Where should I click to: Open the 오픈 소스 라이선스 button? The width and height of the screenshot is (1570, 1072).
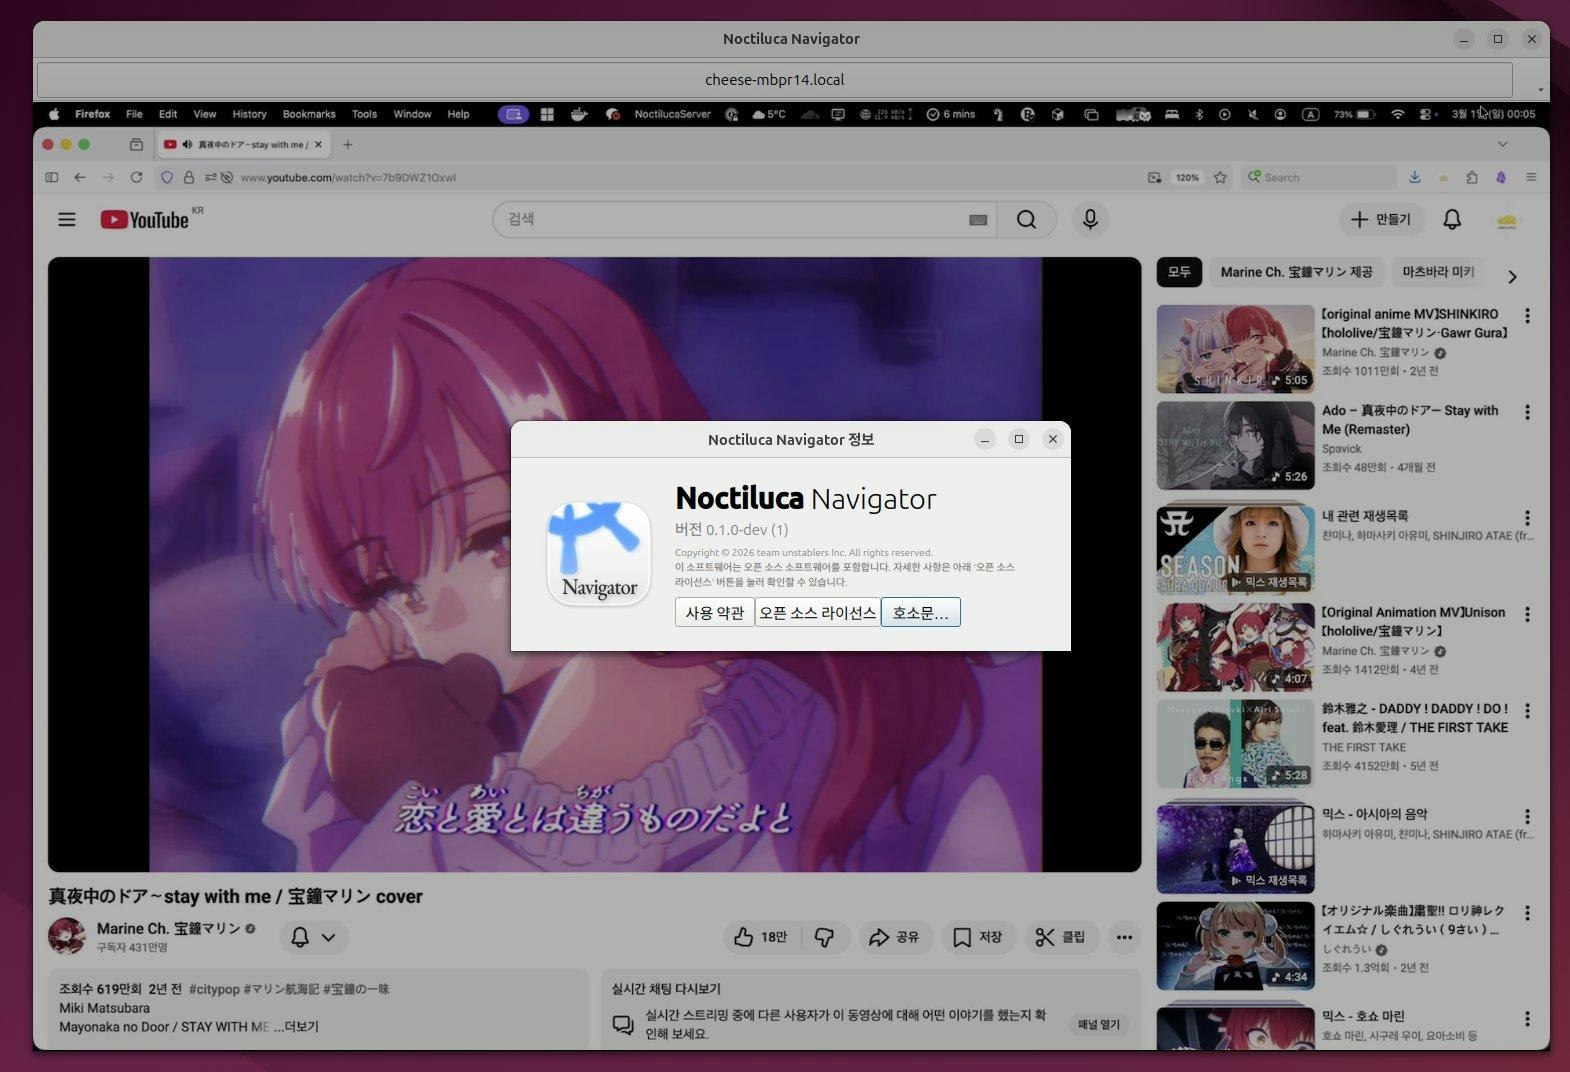[x=817, y=613]
